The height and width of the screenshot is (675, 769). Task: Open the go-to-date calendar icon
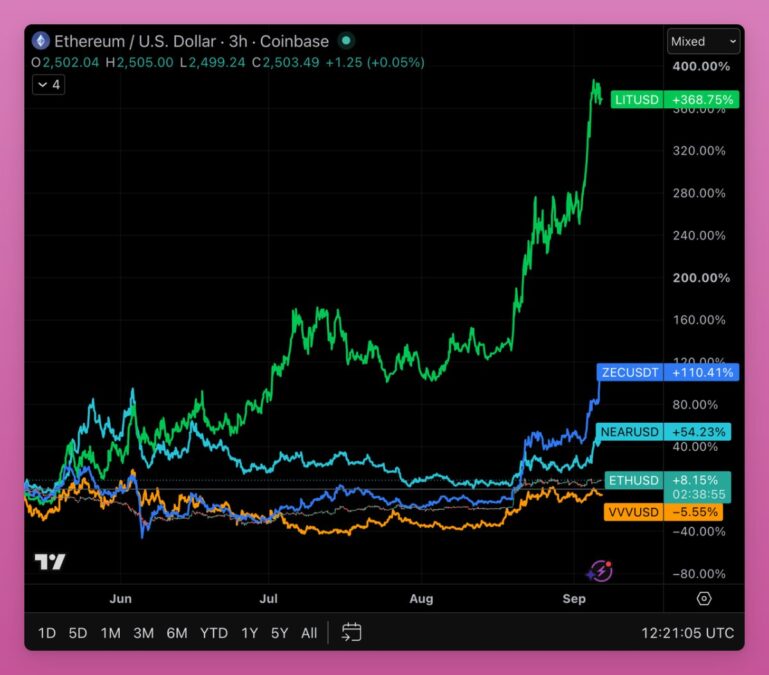pyautogui.click(x=351, y=632)
